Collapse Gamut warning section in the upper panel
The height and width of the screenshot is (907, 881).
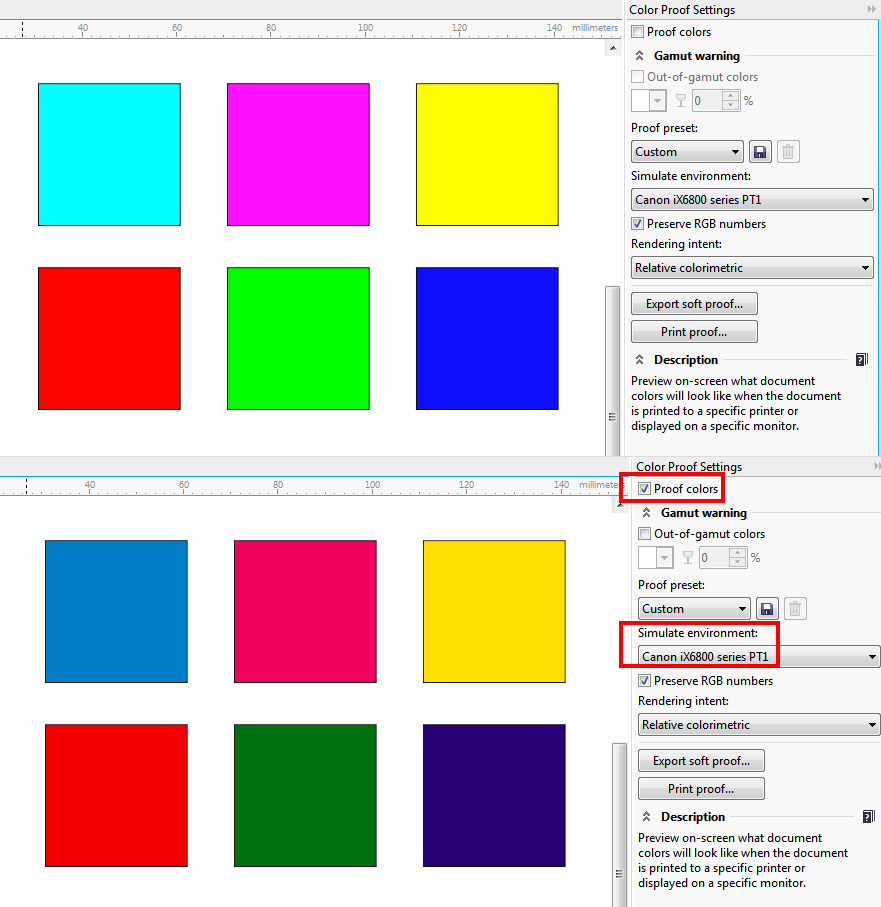pos(640,56)
